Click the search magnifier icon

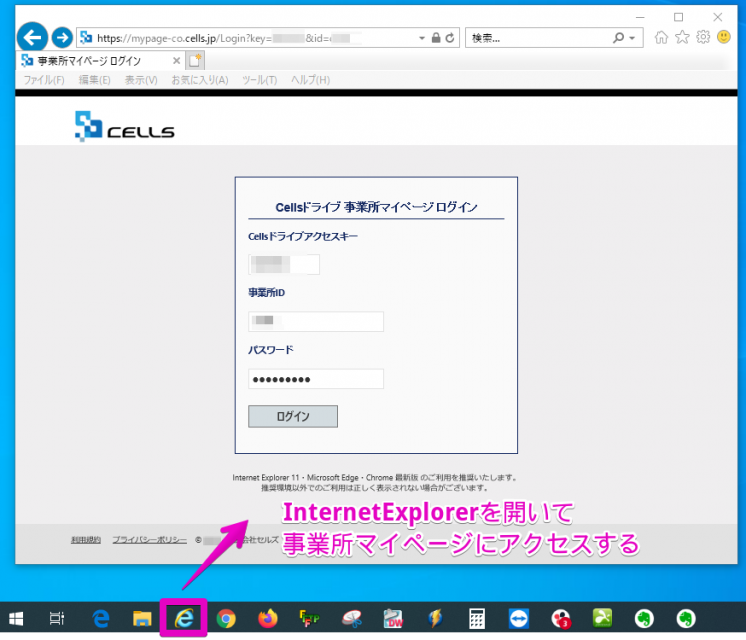(x=618, y=38)
